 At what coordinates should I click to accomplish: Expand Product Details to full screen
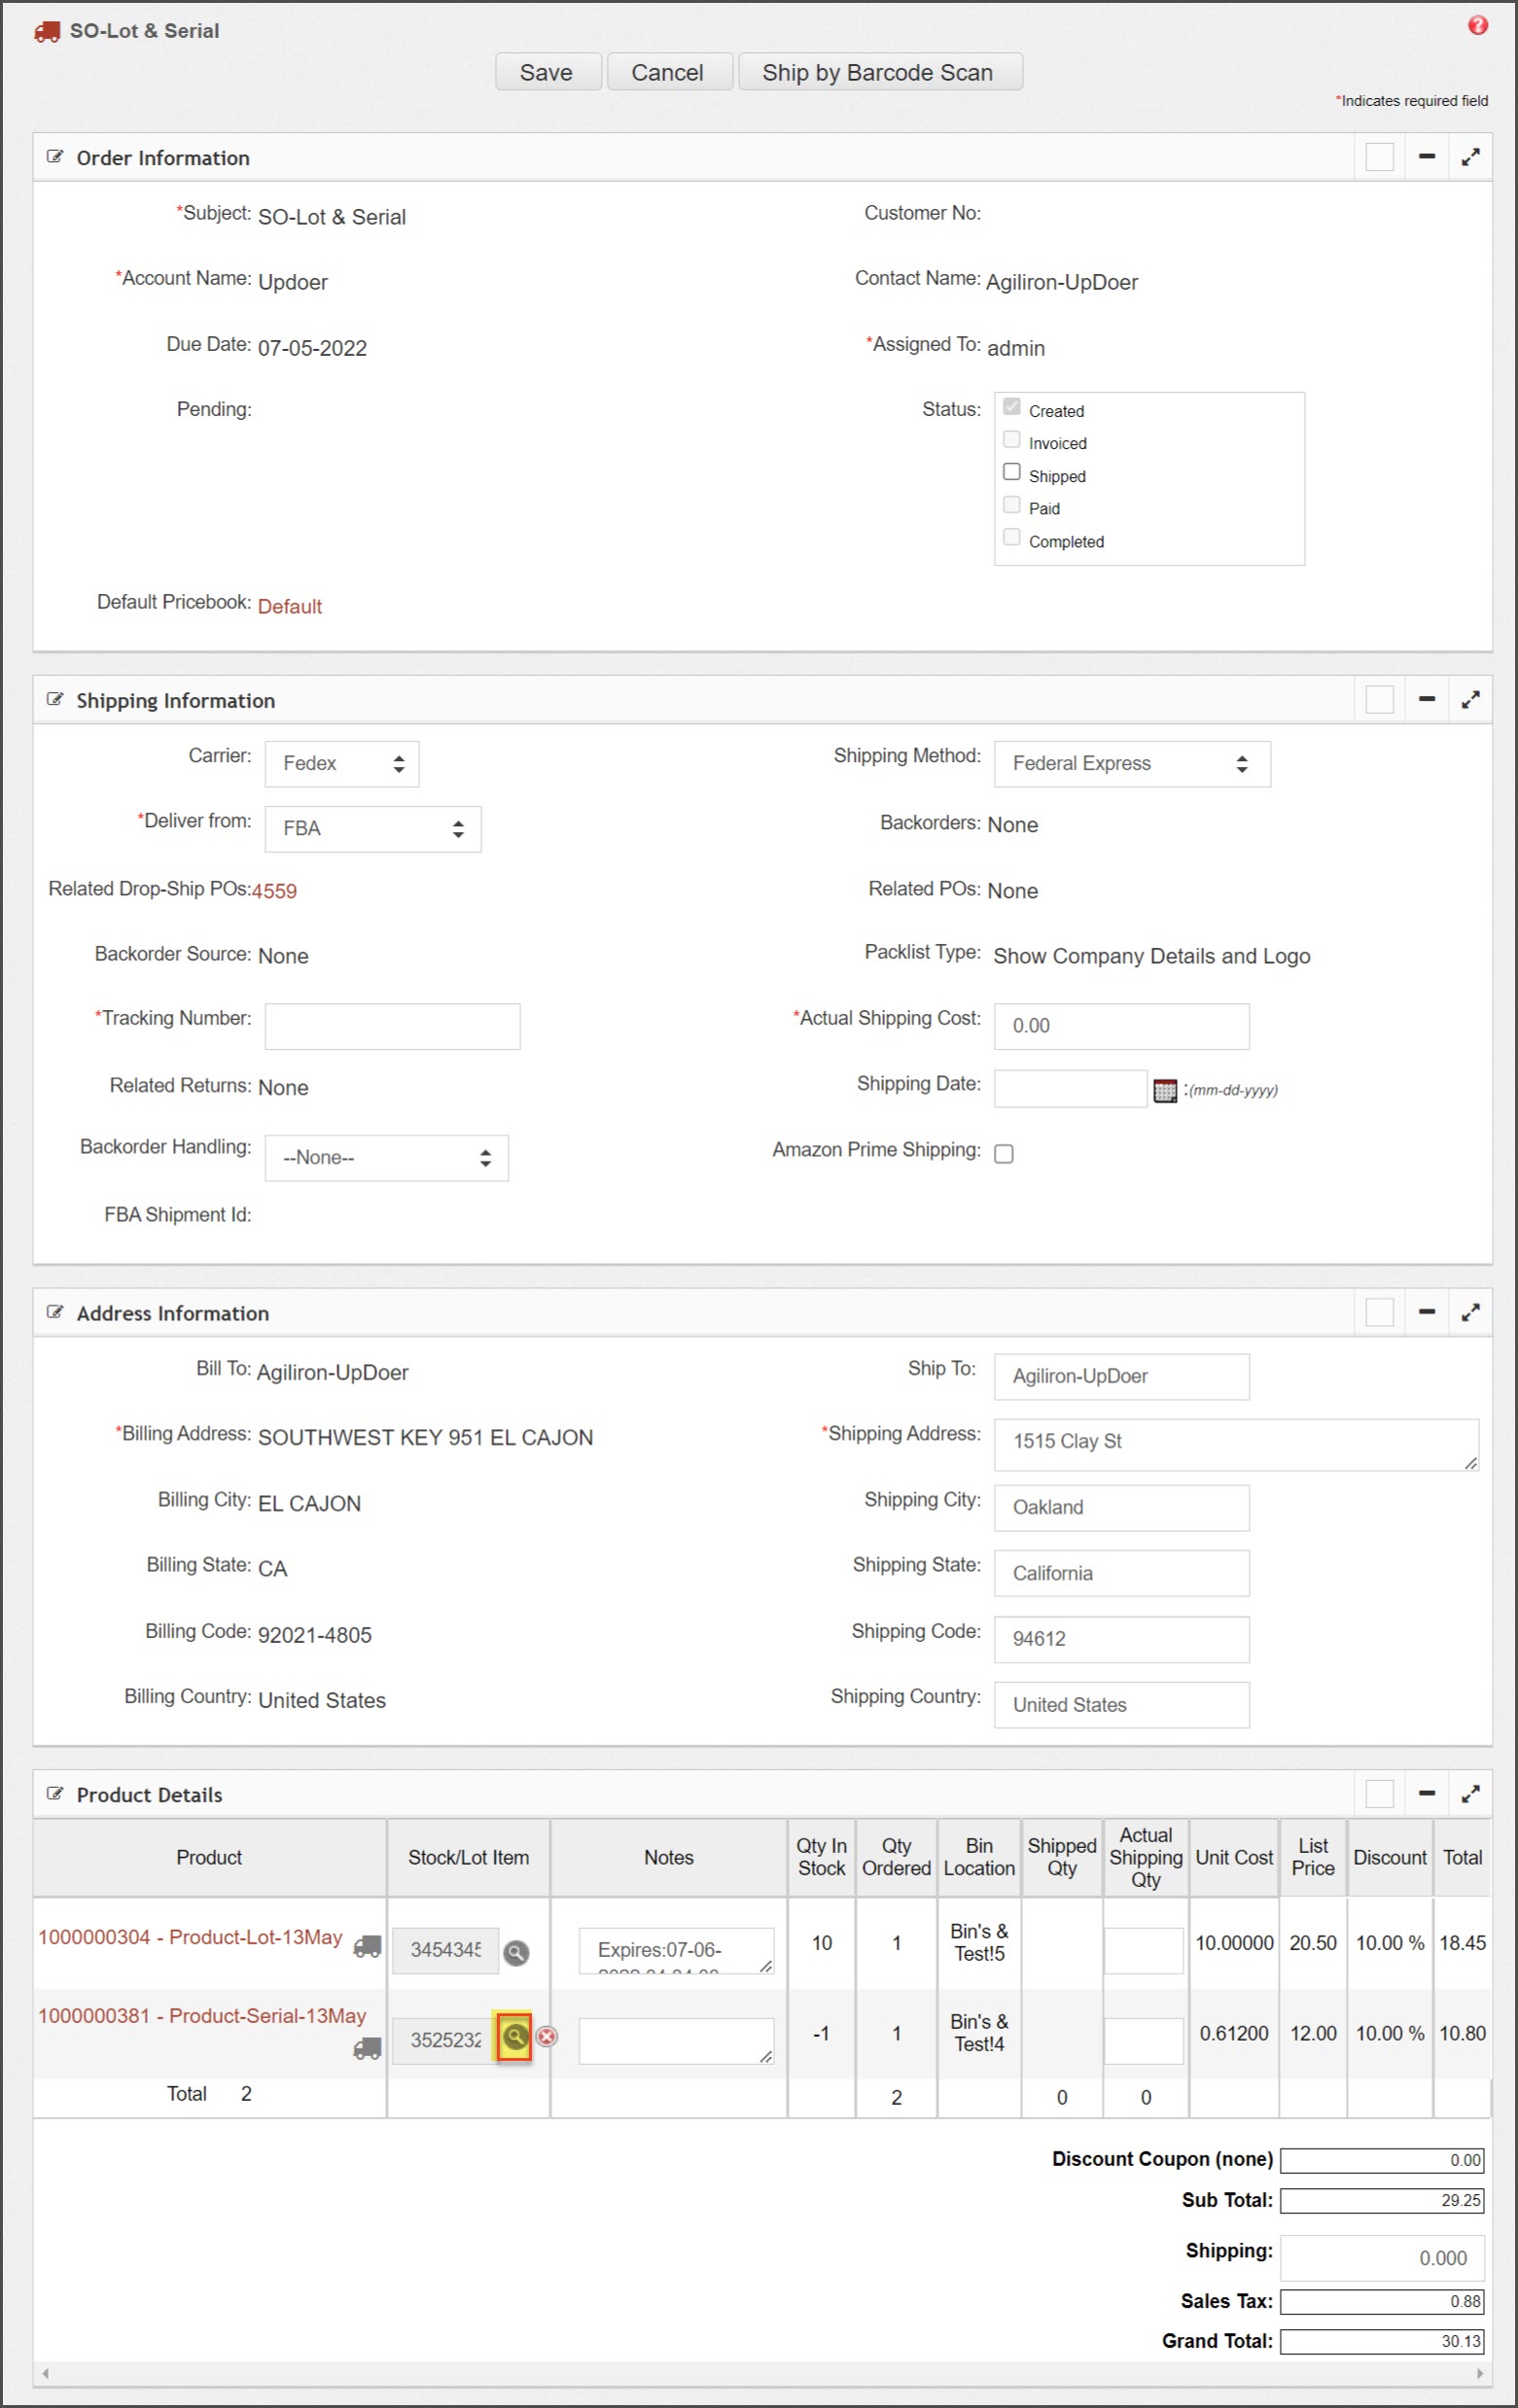pos(1470,1794)
